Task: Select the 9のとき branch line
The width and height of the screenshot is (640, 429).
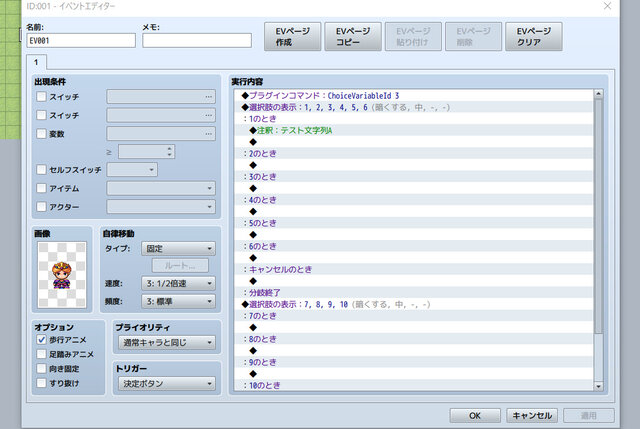Action: pos(414,362)
